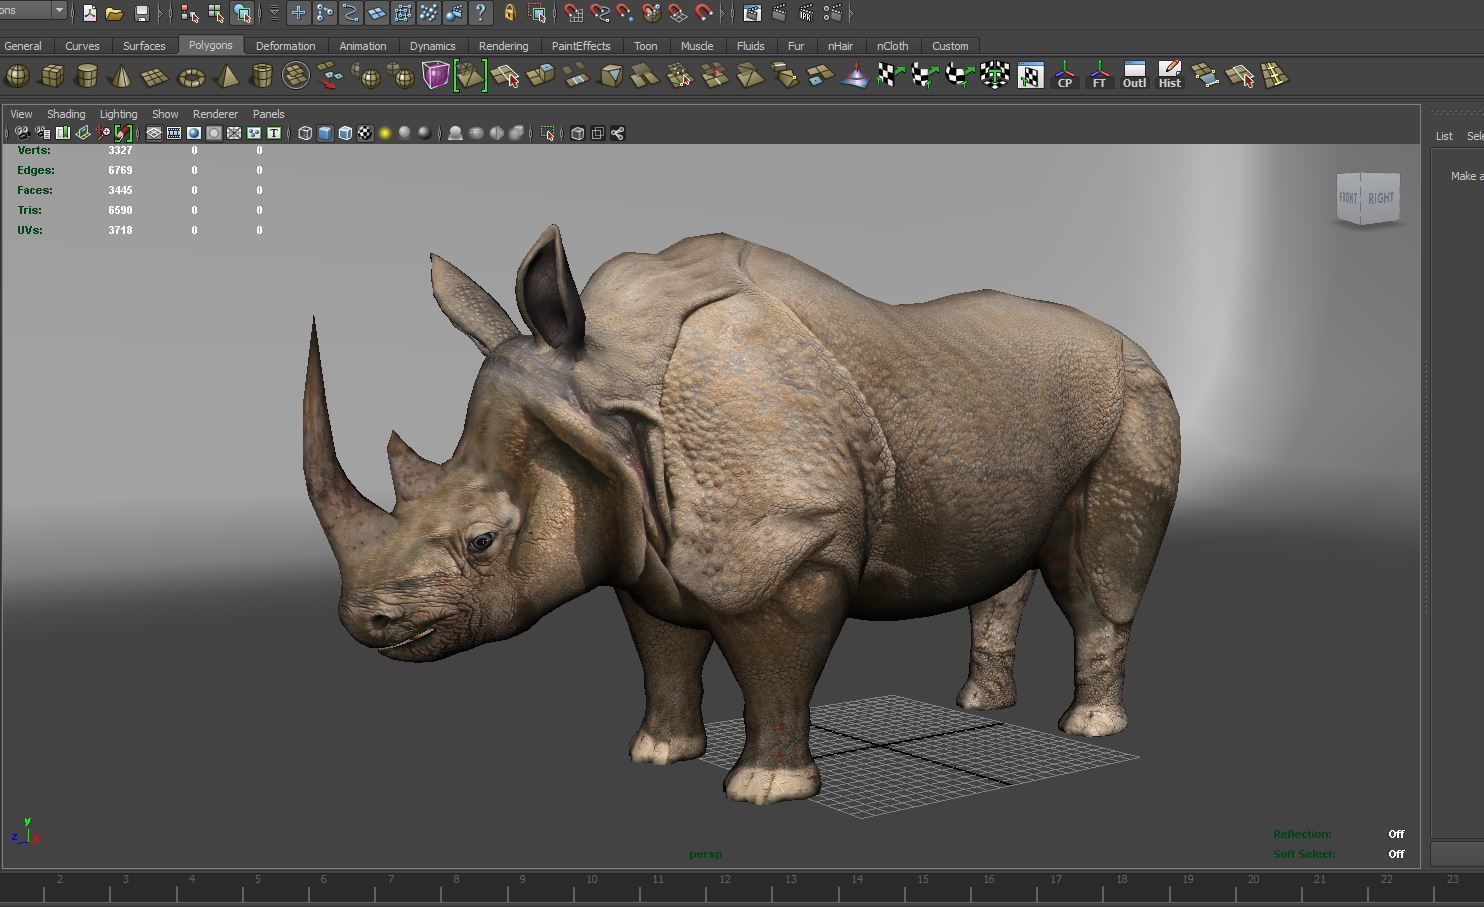Click the Verts count value 3327

pyautogui.click(x=120, y=150)
